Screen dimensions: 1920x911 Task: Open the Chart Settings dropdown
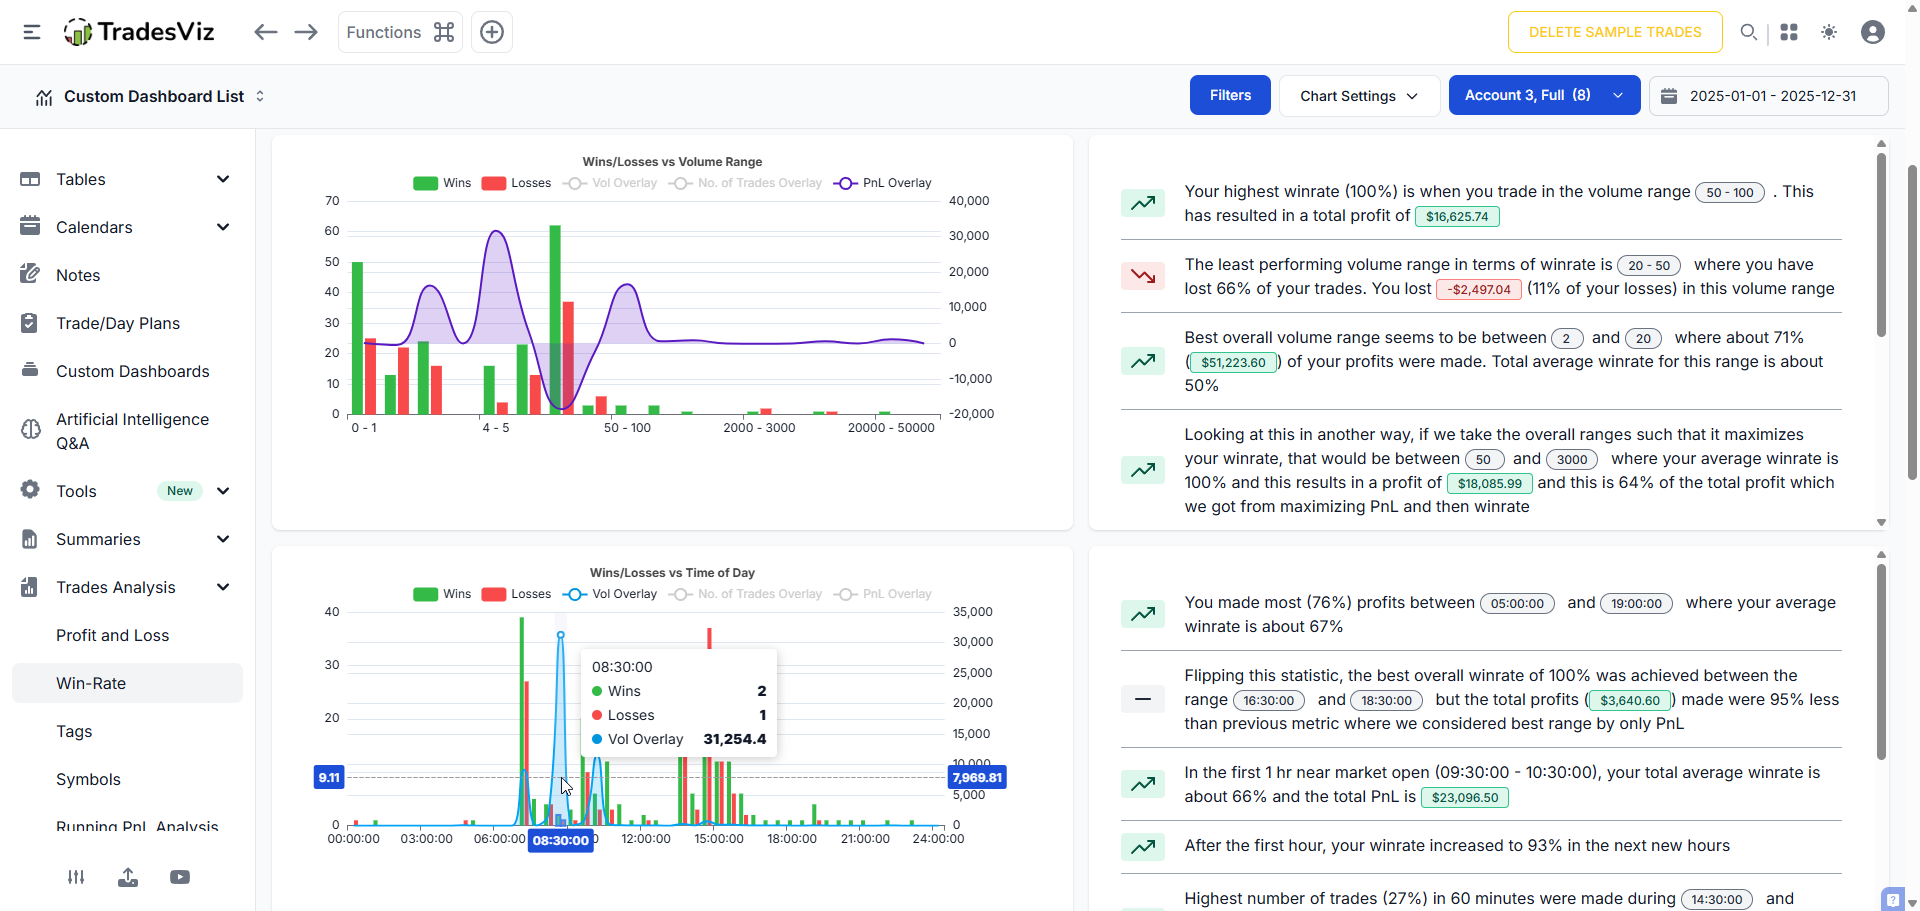[x=1359, y=96]
